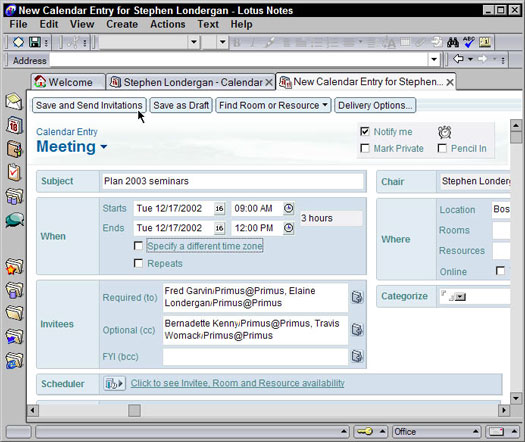Open Mail from the bookmark bar

coord(14,102)
